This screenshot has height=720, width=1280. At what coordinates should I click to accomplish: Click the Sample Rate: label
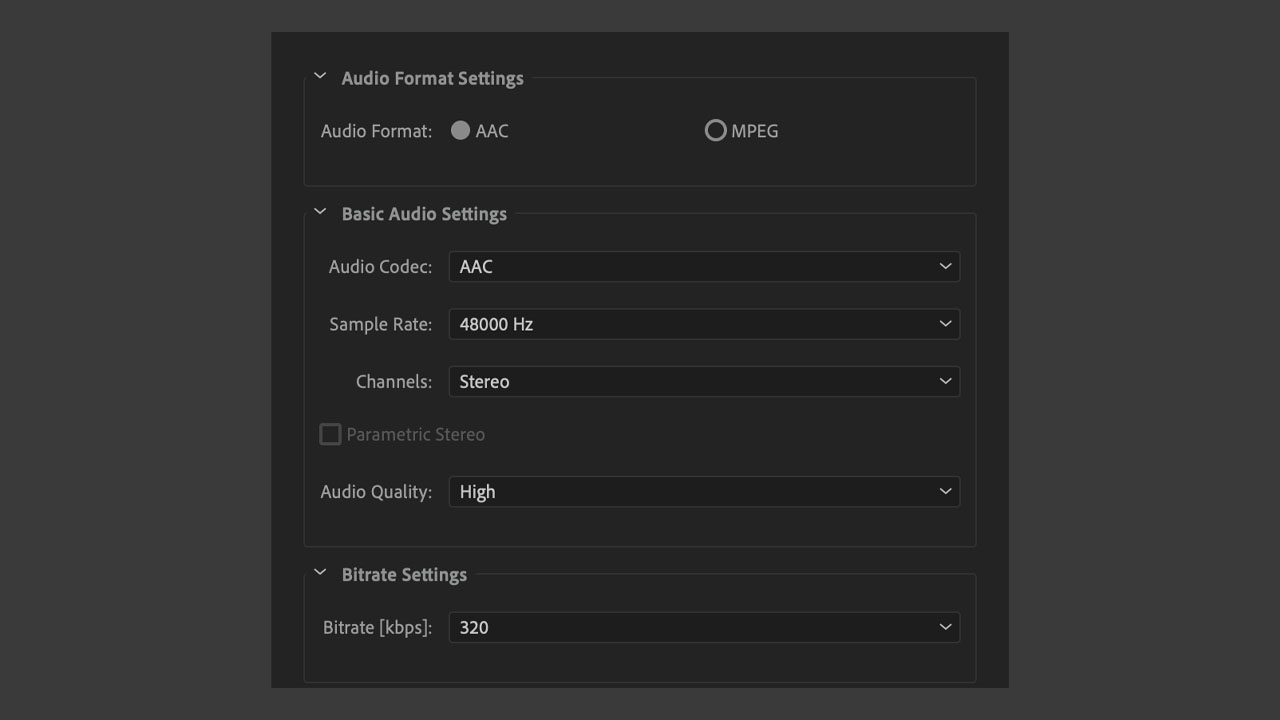click(x=380, y=324)
